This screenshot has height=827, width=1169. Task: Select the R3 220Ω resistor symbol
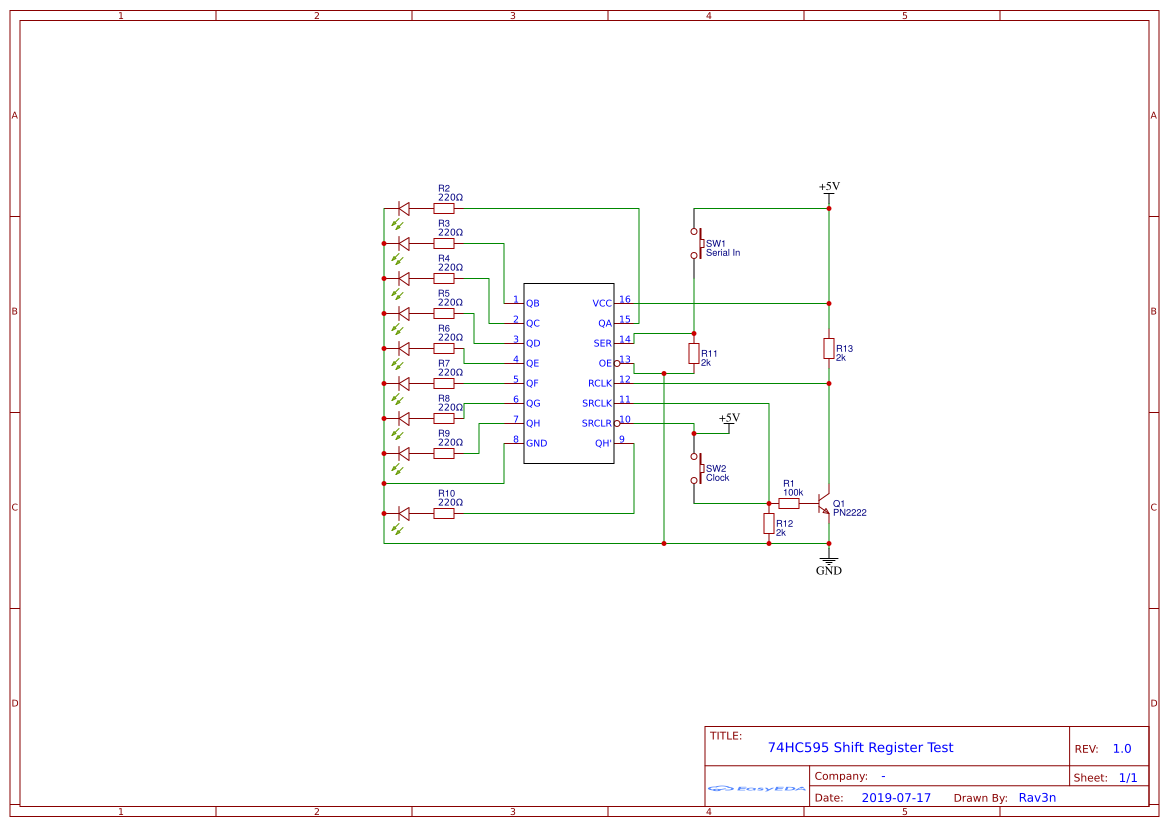tap(444, 244)
